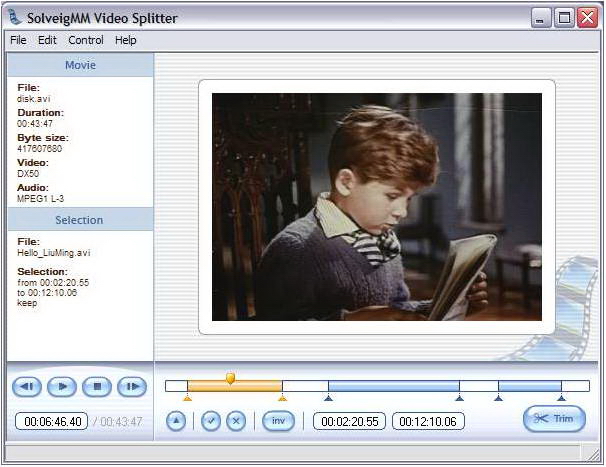Add a marker with the triangle button

[x=176, y=421]
